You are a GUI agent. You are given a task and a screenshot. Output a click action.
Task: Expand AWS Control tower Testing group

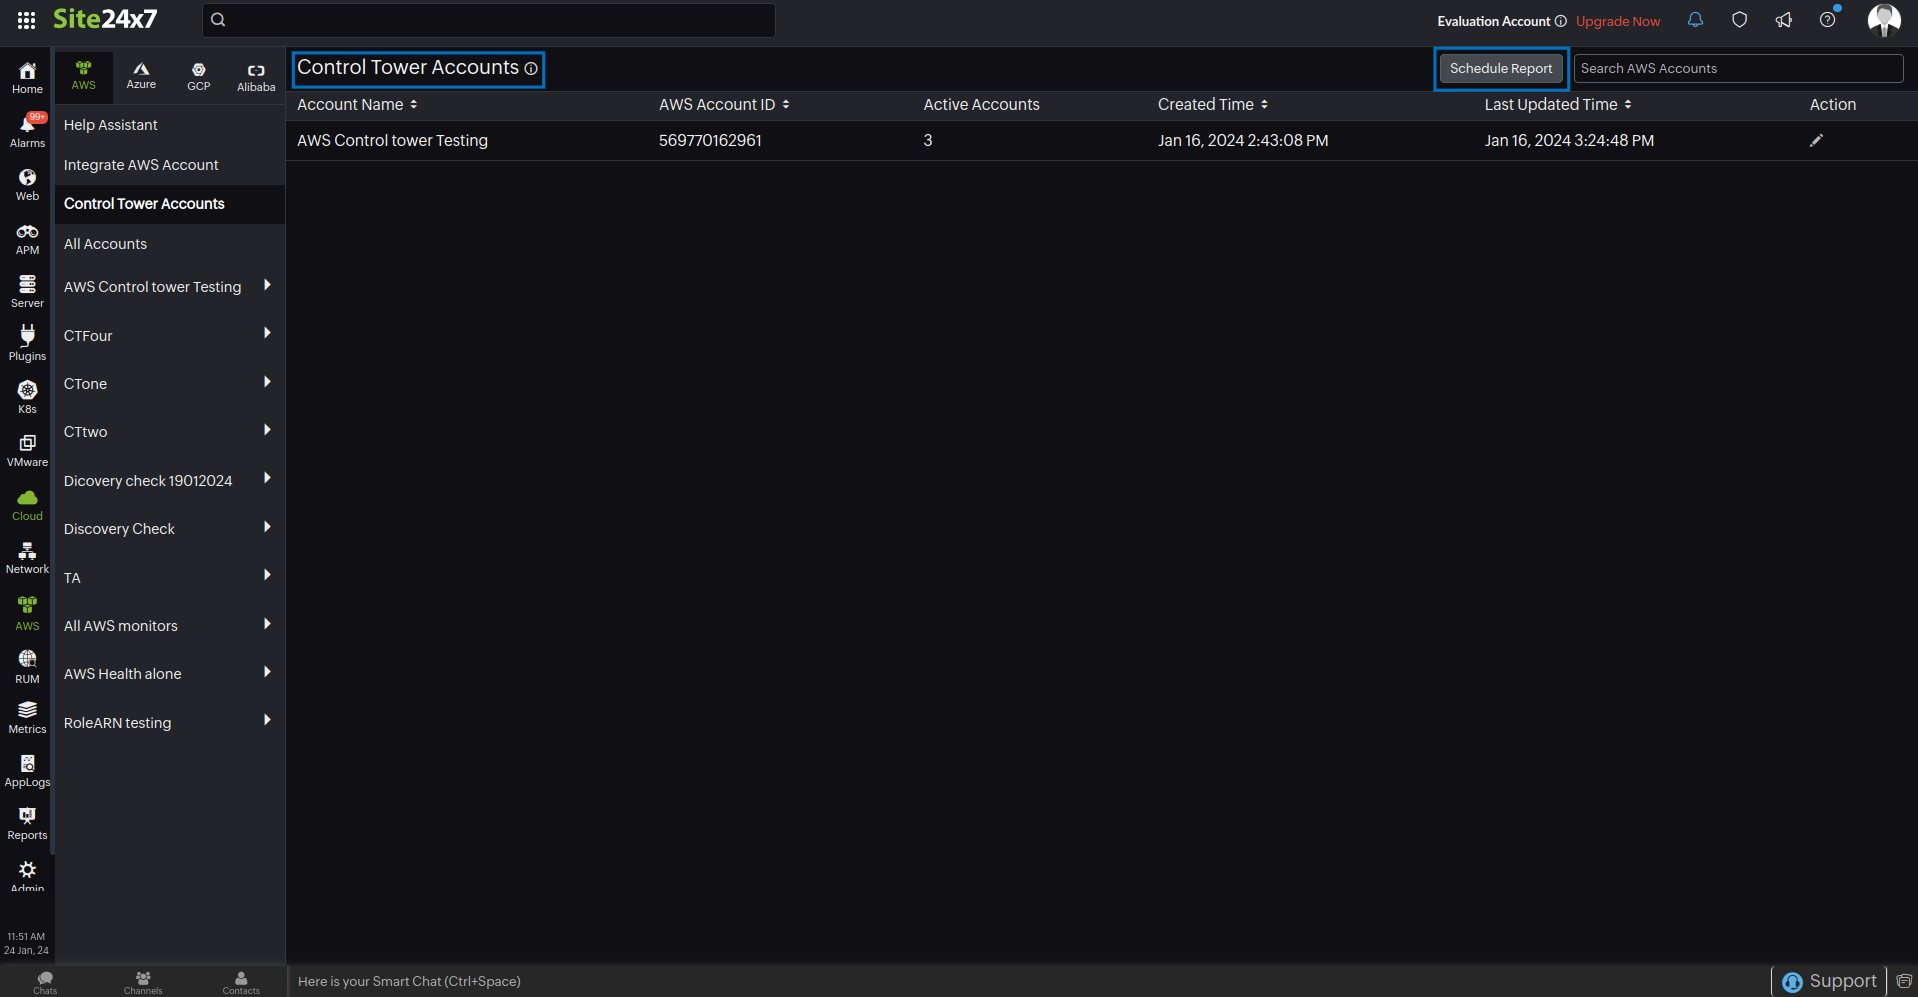point(267,285)
